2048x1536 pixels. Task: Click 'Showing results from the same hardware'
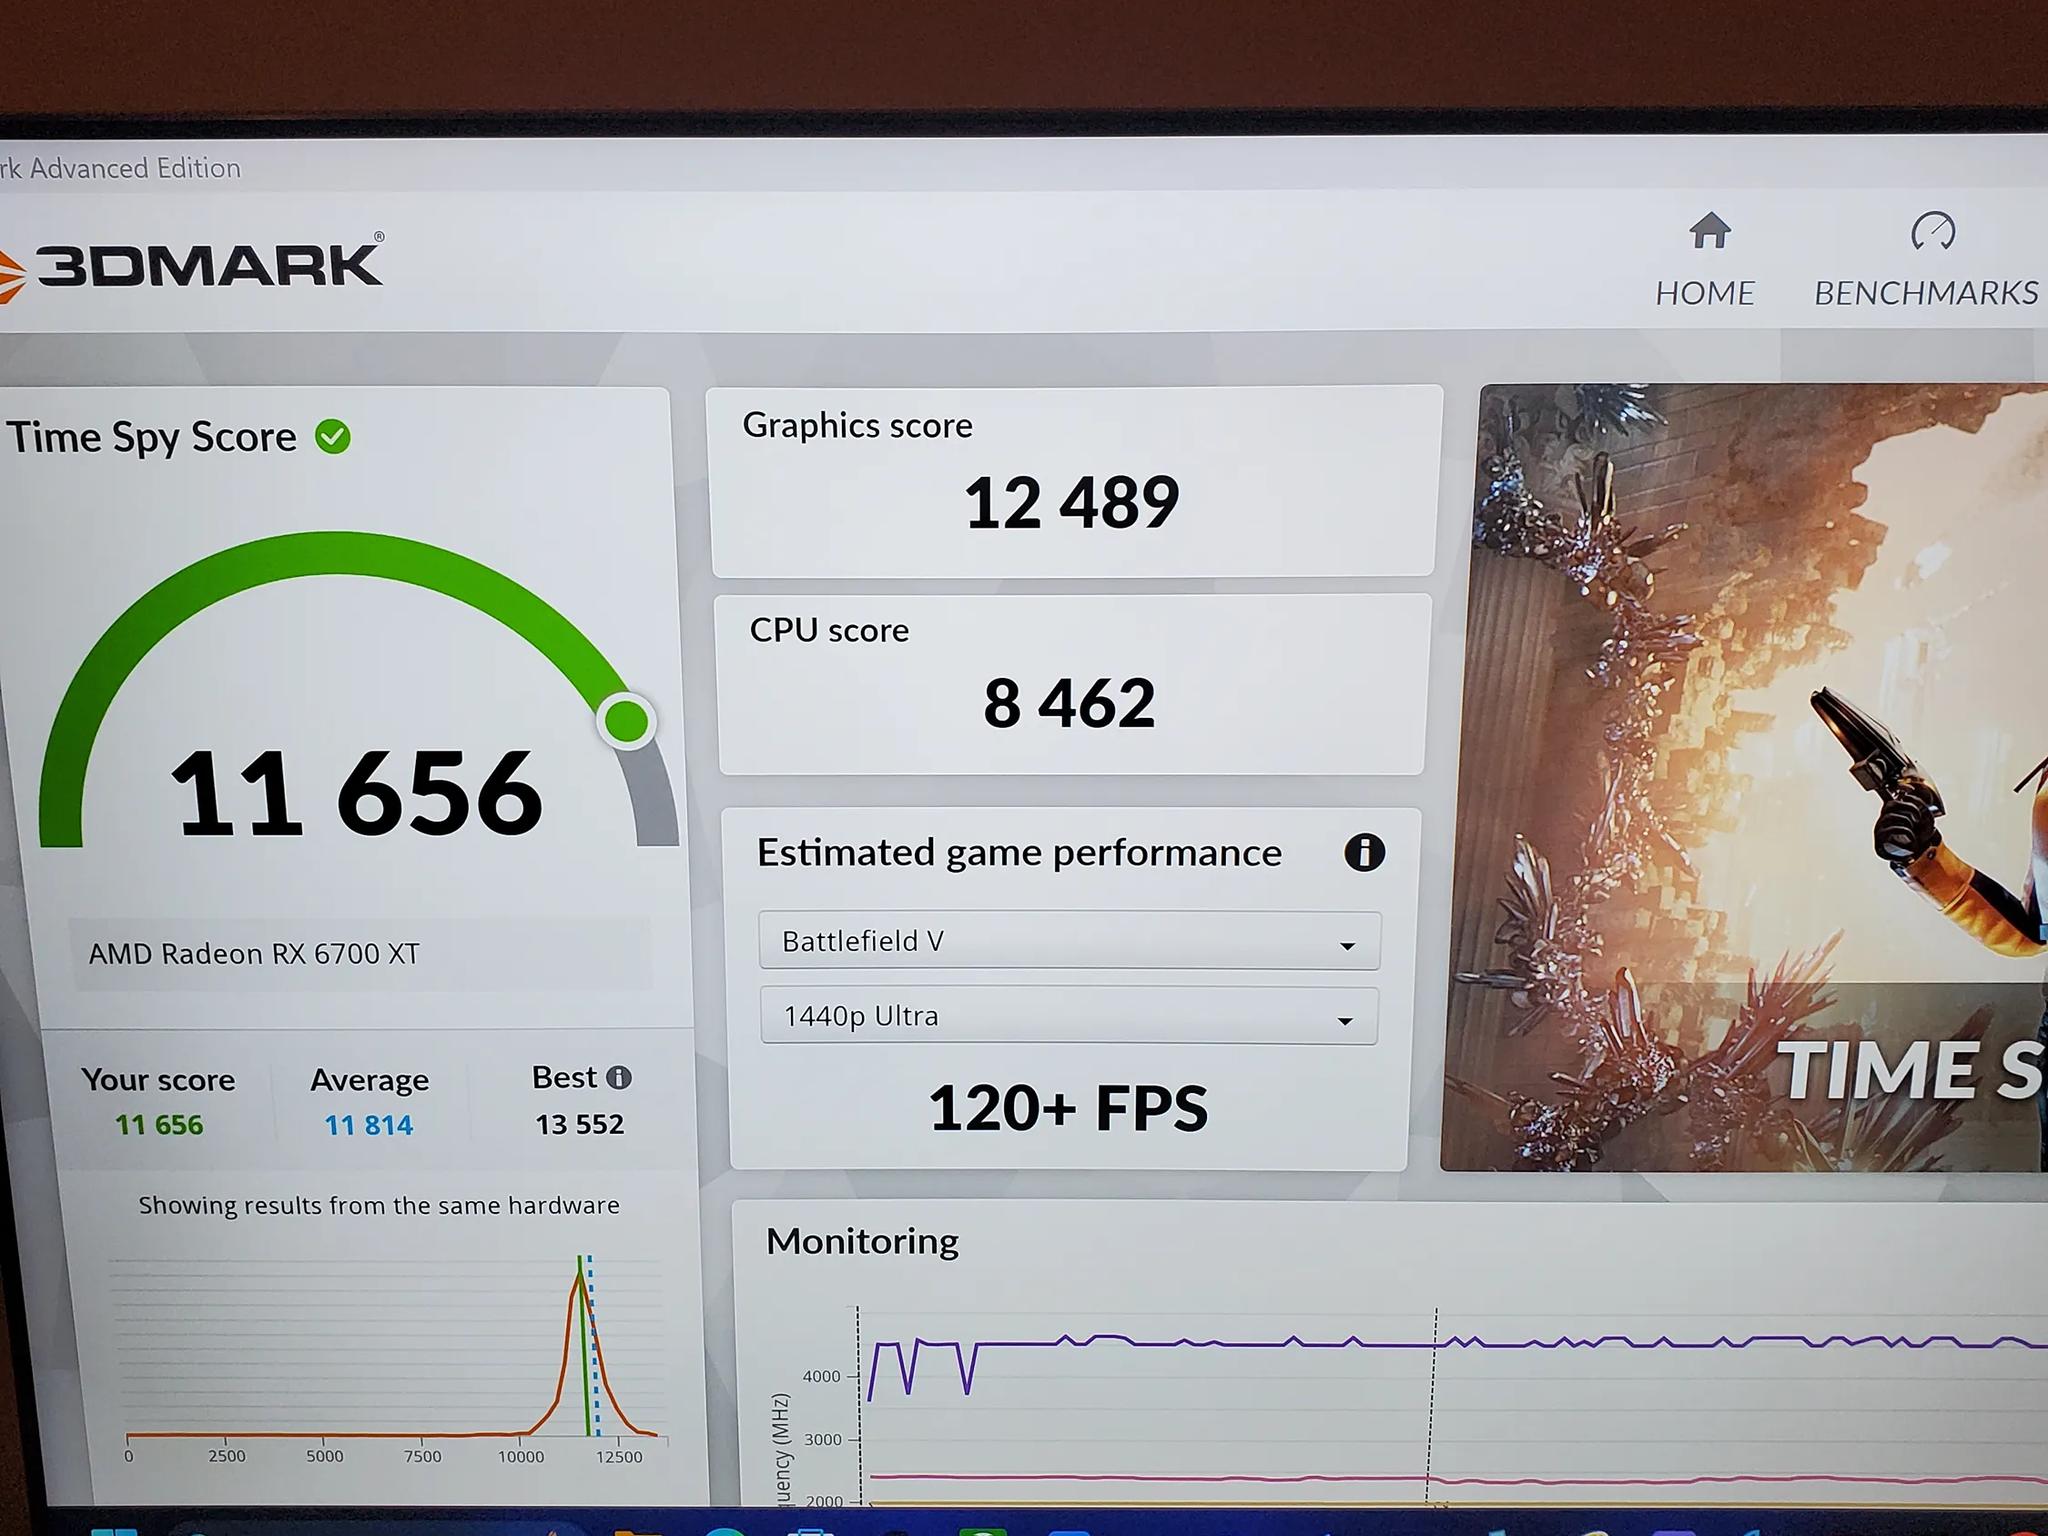379,1206
